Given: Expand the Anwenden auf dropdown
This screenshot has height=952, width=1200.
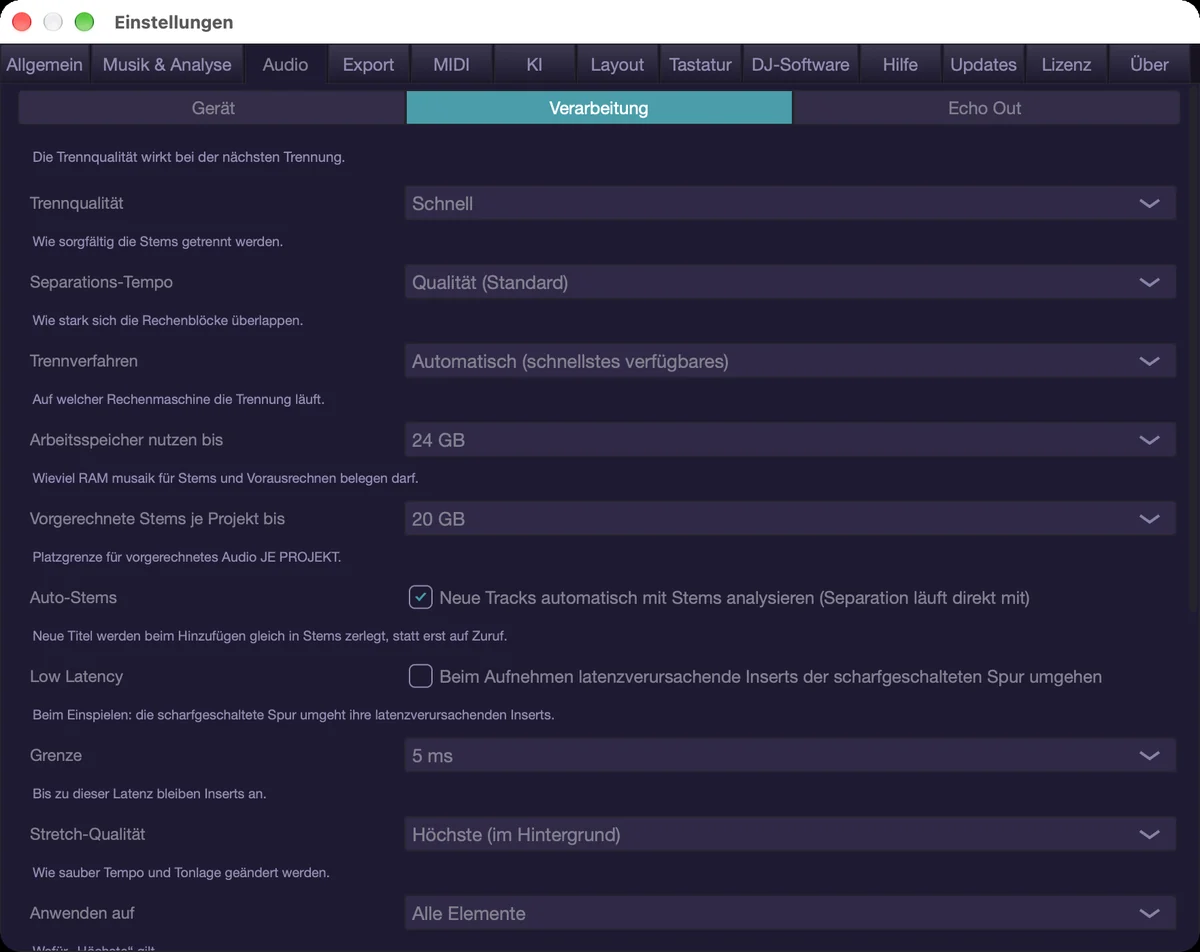Looking at the screenshot, I should coord(790,914).
